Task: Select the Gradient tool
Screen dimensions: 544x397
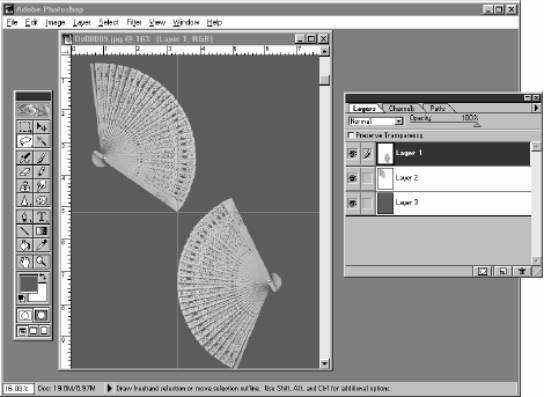Action: coord(42,231)
